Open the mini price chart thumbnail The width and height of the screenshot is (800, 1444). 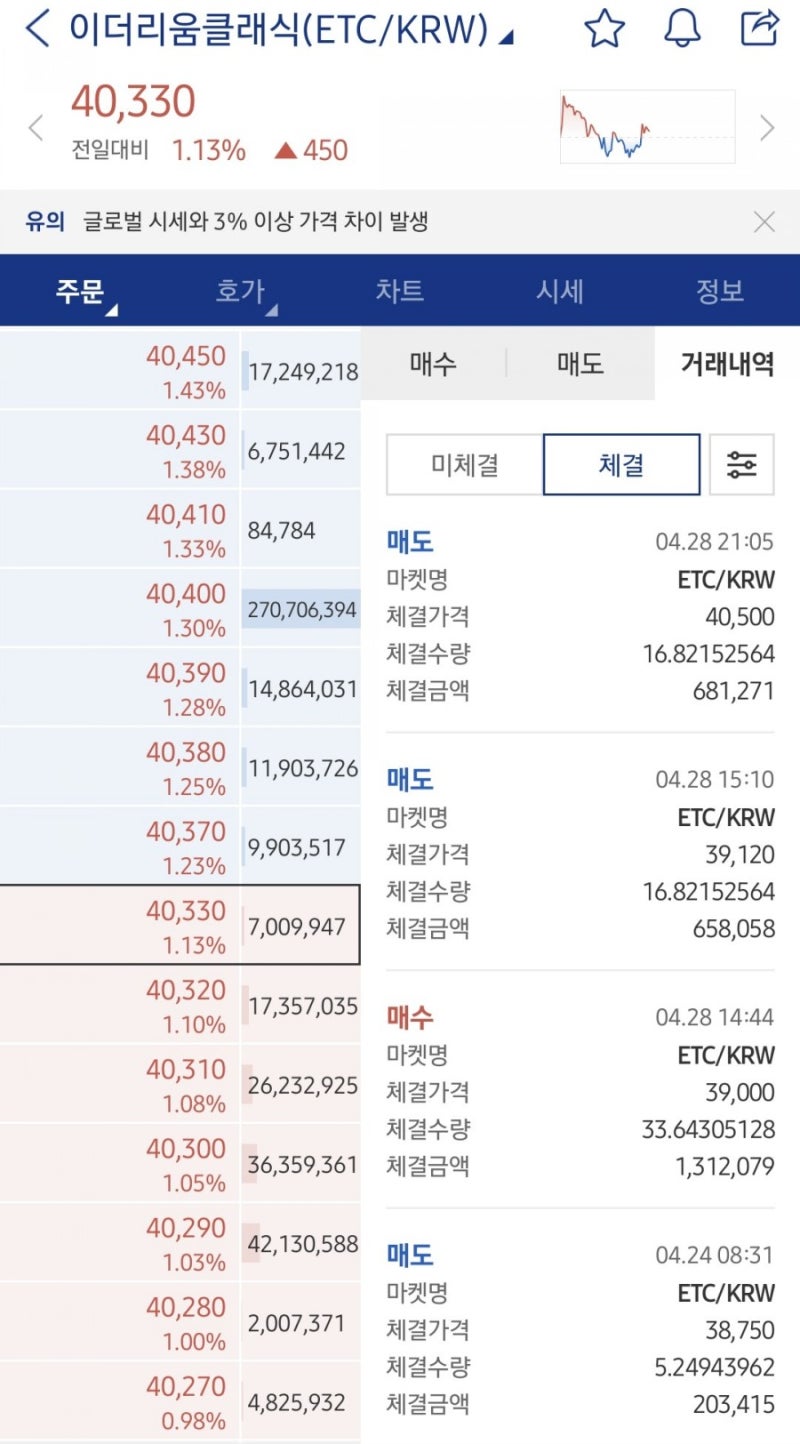pos(645,128)
